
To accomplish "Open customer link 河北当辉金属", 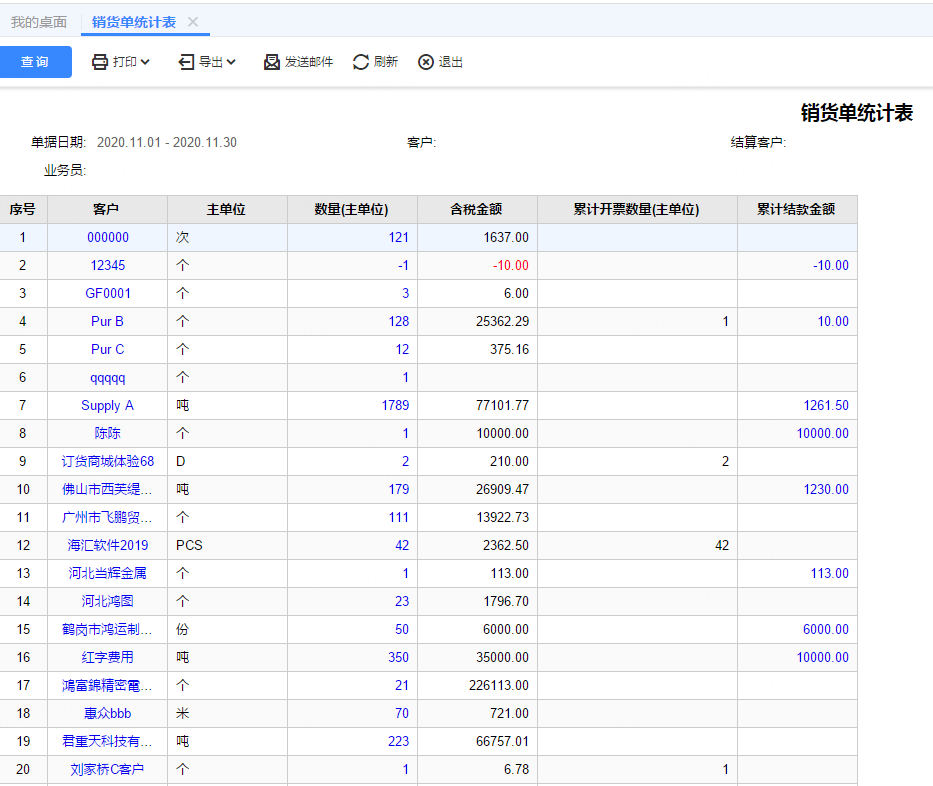I will pyautogui.click(x=108, y=573).
